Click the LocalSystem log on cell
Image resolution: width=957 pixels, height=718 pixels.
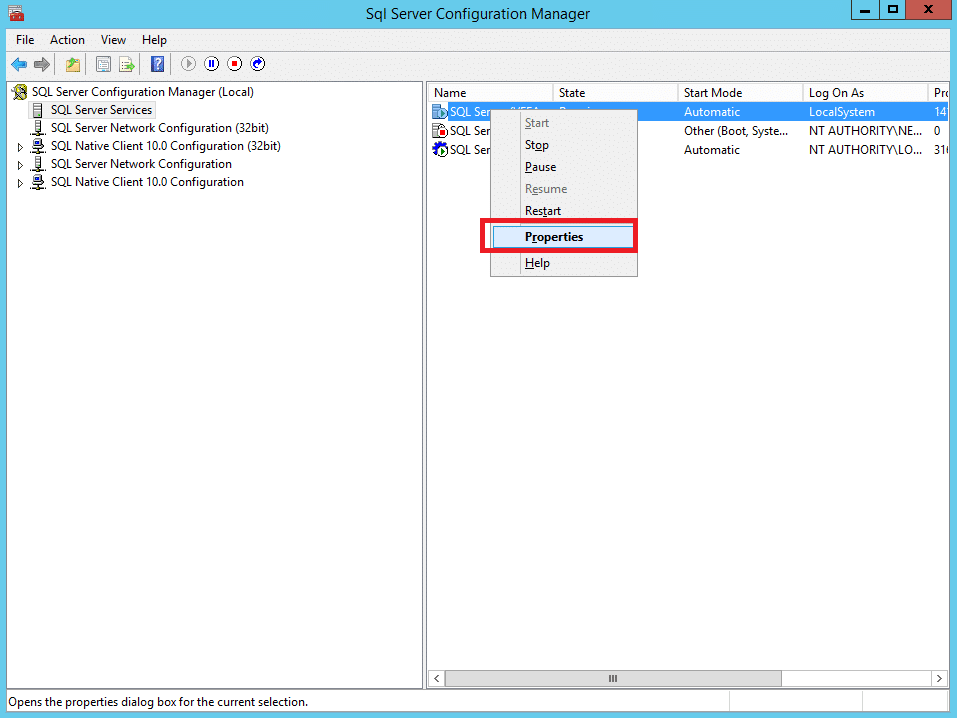coord(842,112)
